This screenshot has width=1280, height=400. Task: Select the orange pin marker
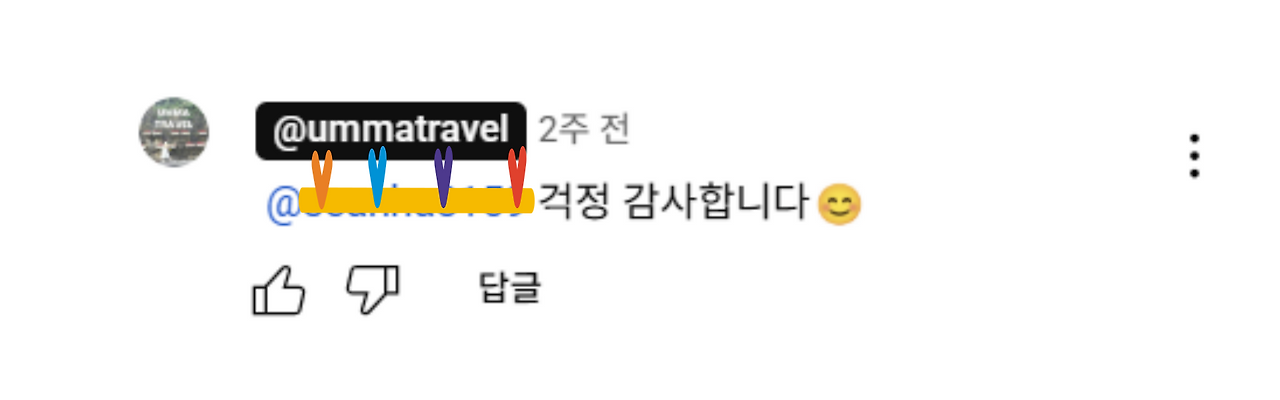point(321,178)
